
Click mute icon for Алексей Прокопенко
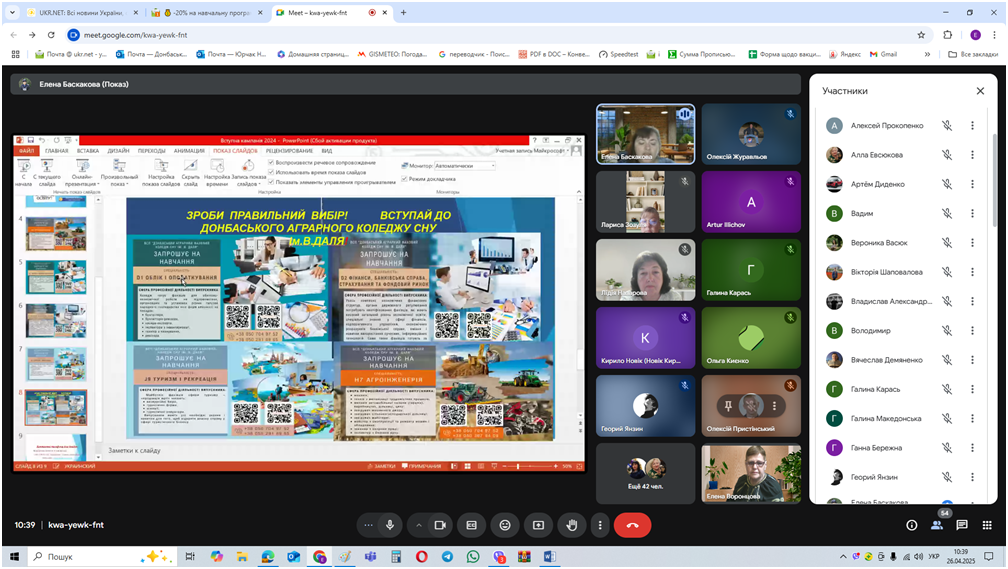pos(947,125)
